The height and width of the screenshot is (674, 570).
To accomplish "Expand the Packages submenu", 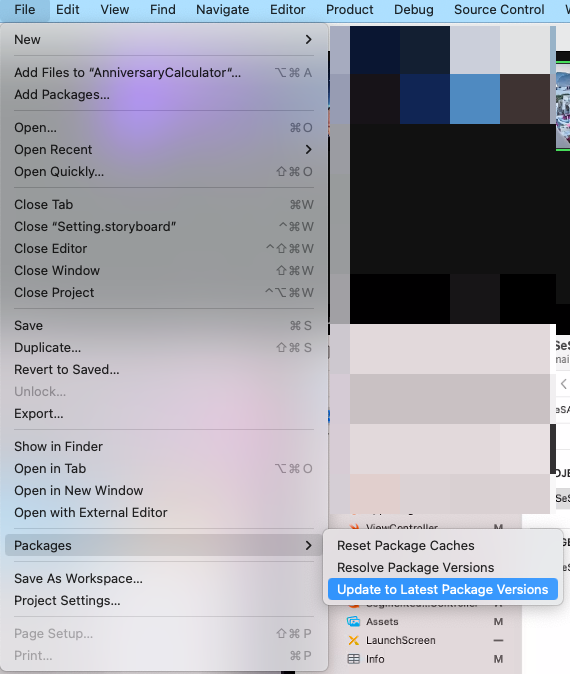I will tap(164, 545).
